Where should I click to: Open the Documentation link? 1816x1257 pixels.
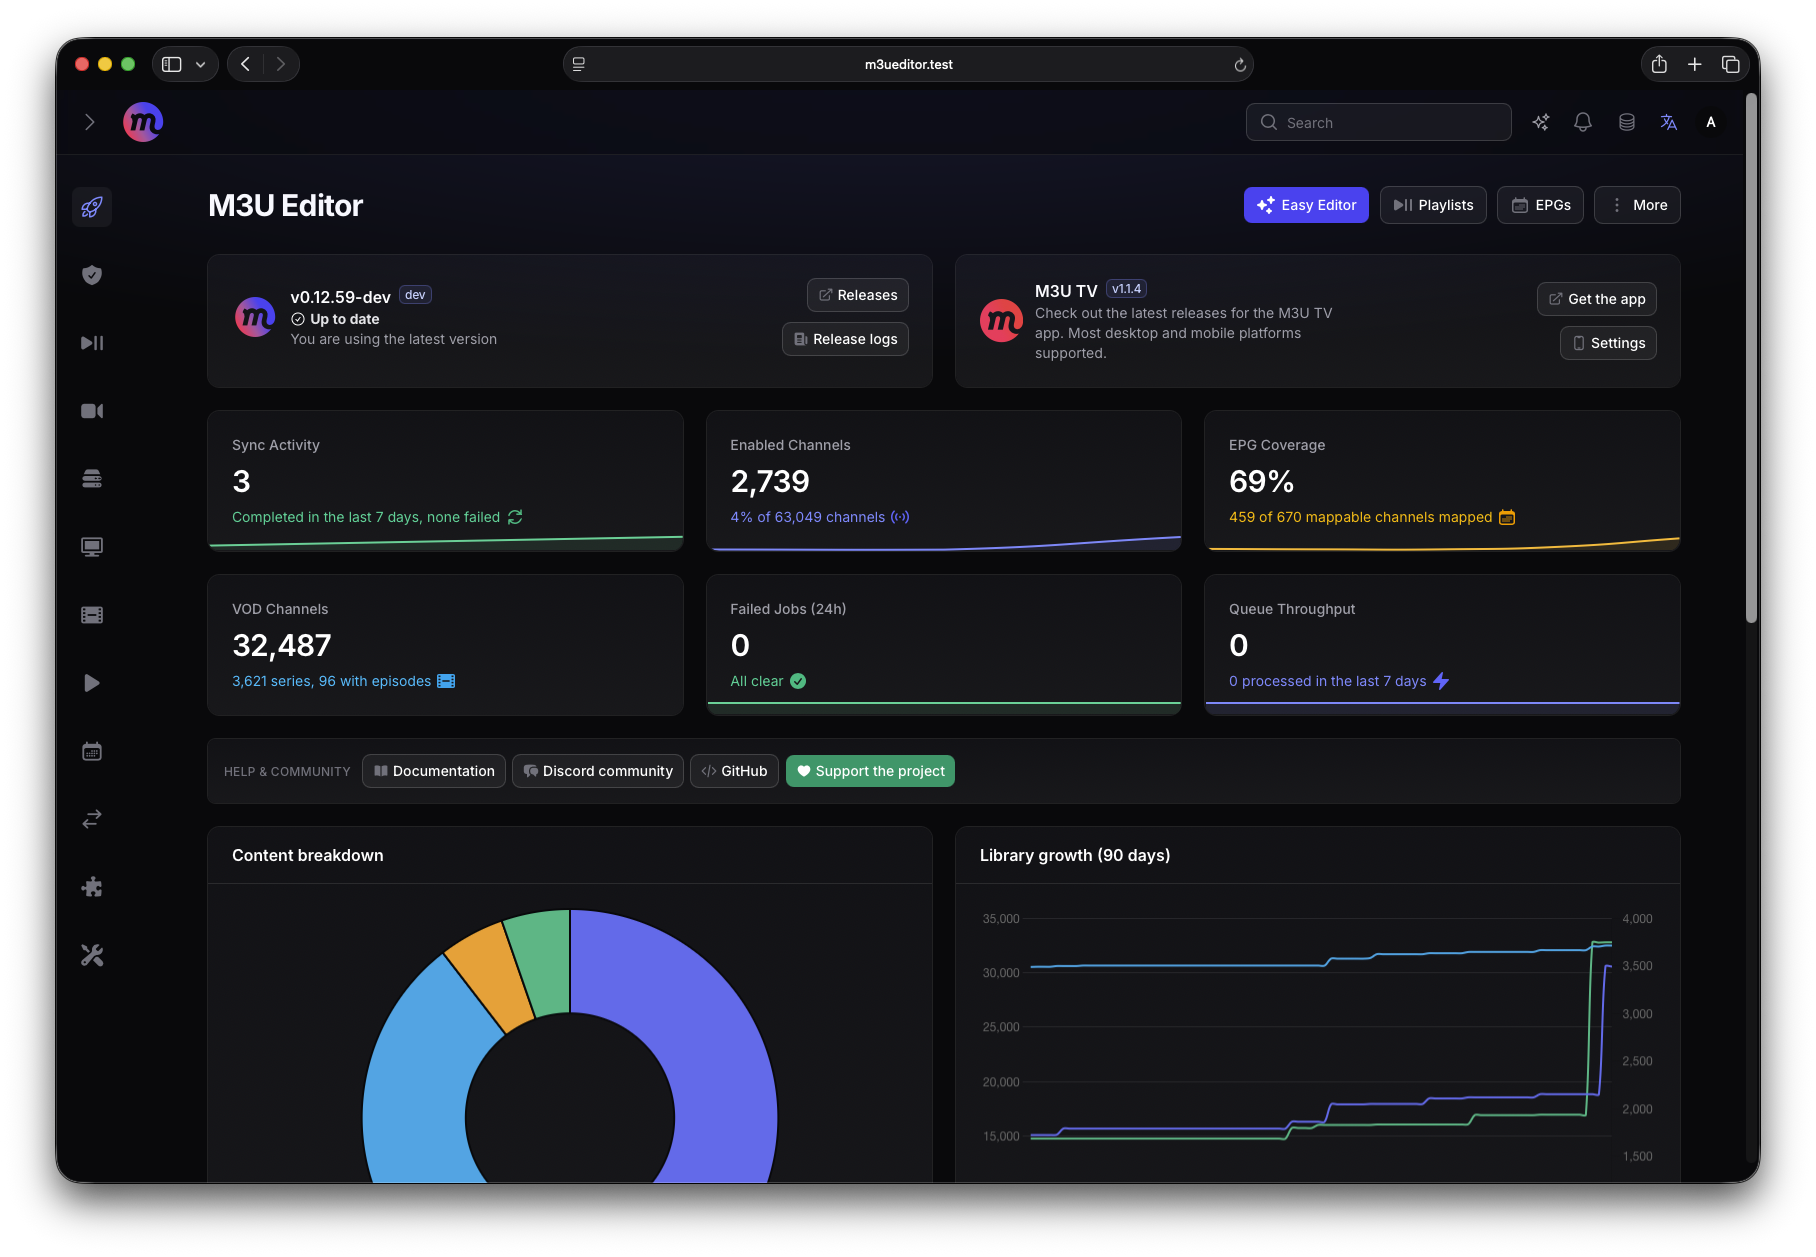(434, 771)
